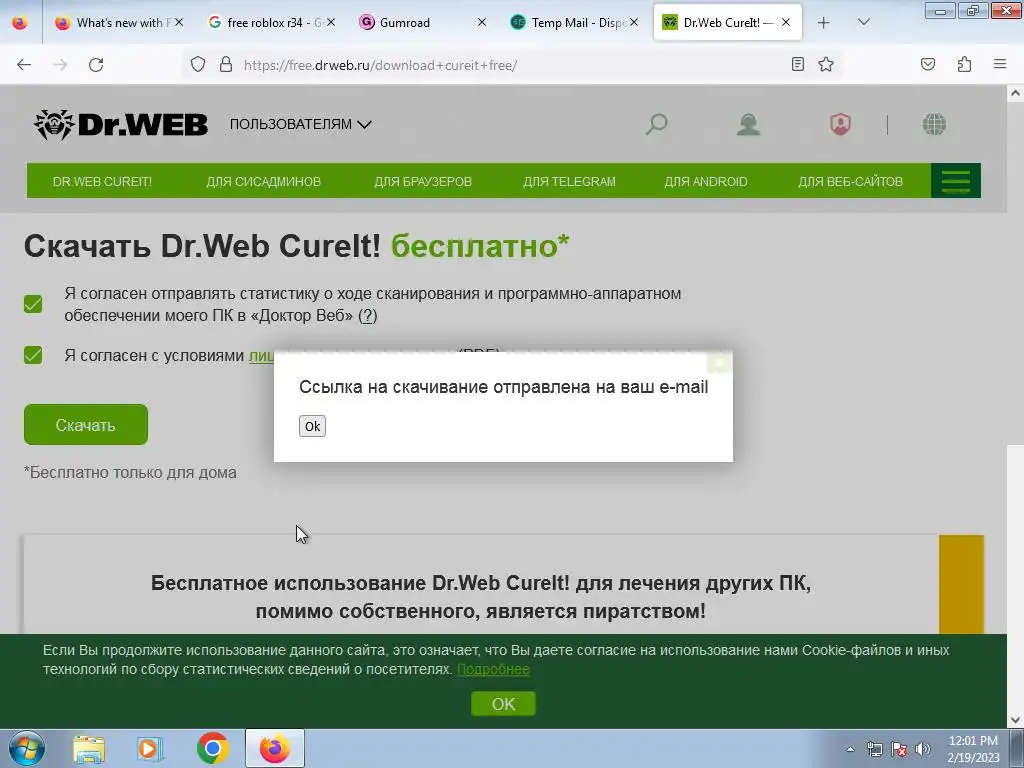Open the Подробнее cookie details link

coord(493,669)
